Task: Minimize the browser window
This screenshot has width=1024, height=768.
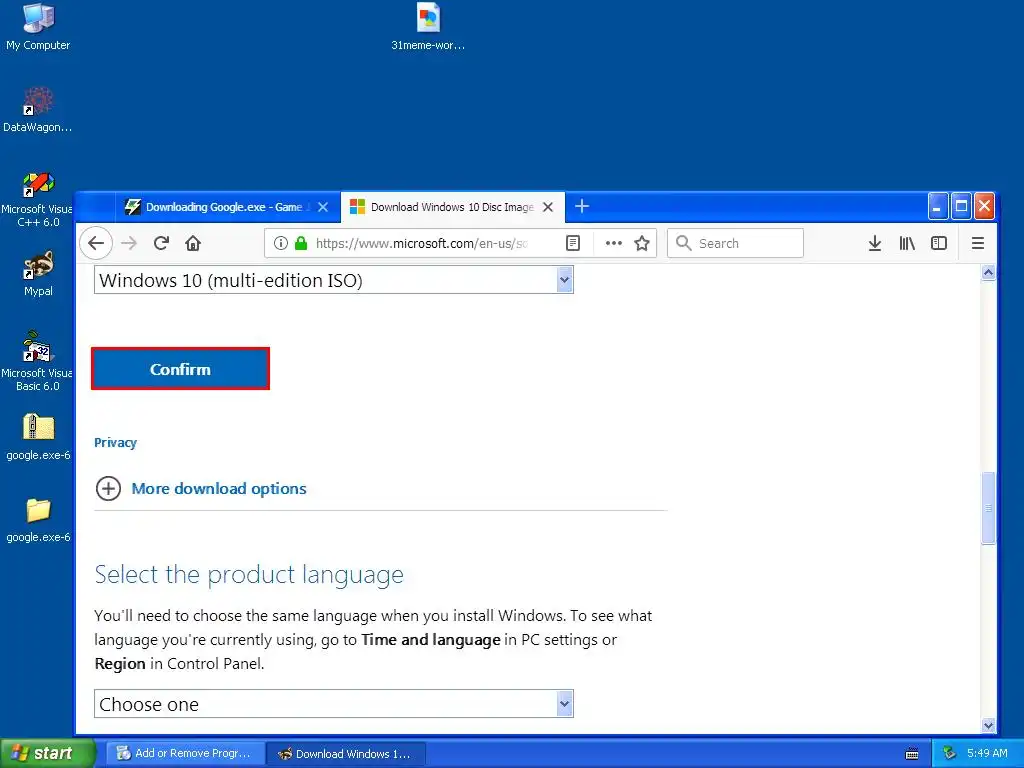Action: (937, 207)
